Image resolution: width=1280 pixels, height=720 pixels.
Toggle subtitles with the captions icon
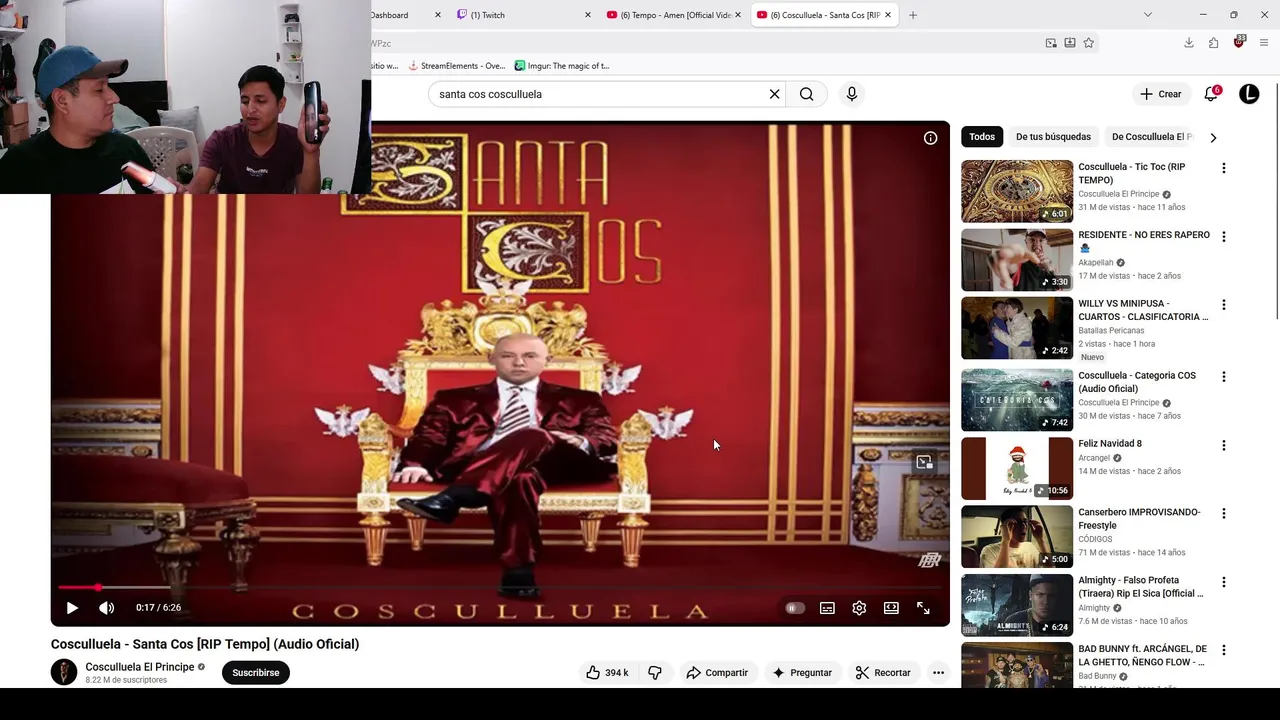[827, 608]
